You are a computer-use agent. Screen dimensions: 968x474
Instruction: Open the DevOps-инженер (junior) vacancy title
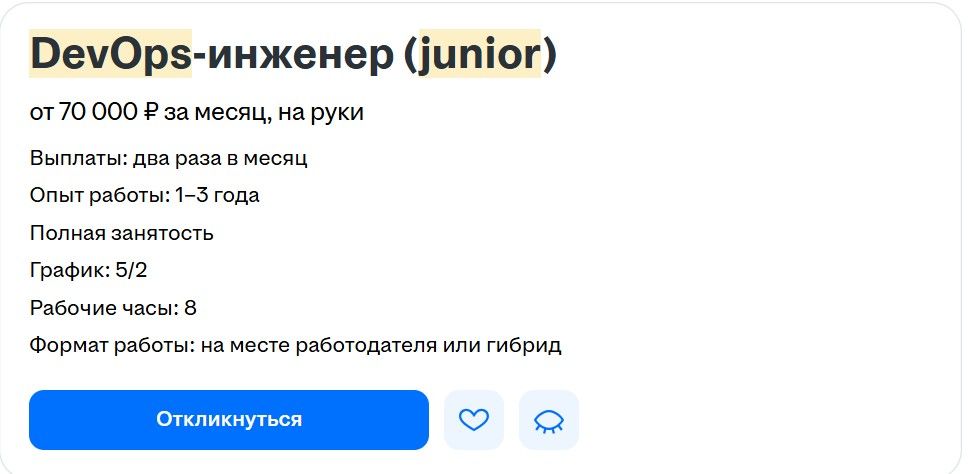(x=293, y=54)
